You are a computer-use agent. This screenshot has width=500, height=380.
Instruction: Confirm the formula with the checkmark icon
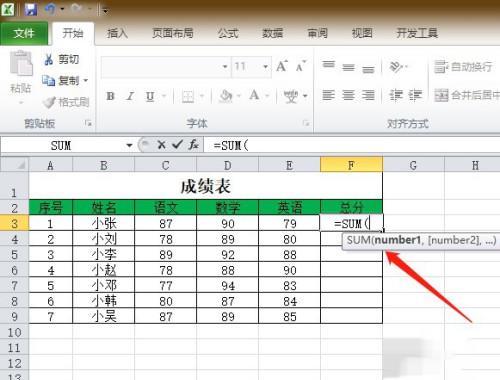click(177, 145)
